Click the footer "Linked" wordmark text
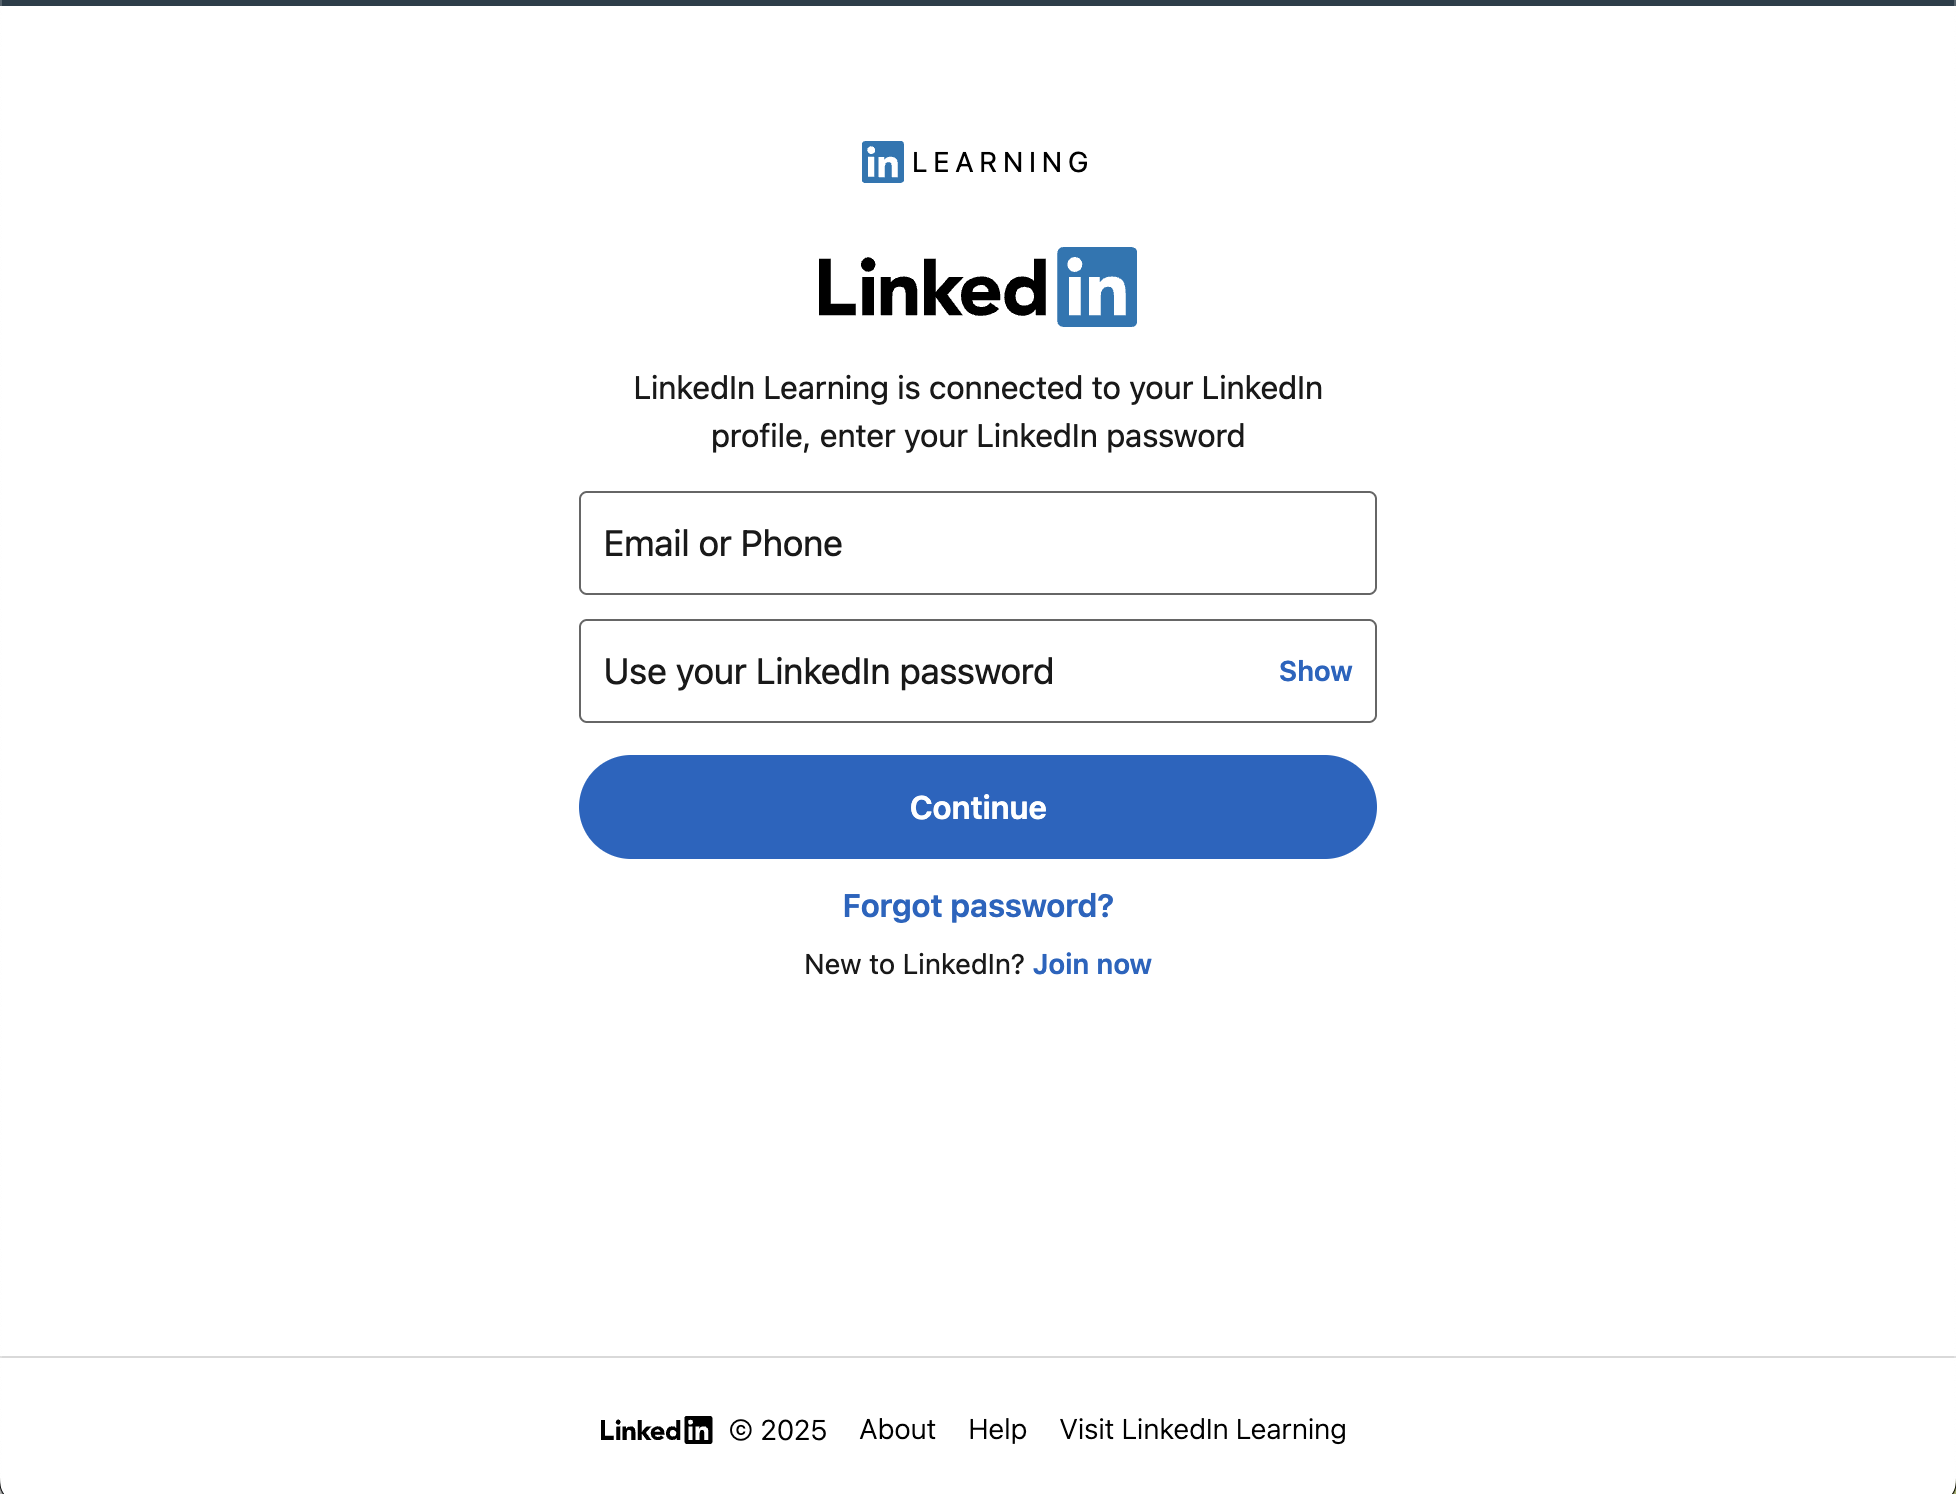Image resolution: width=1956 pixels, height=1494 pixels. click(x=640, y=1431)
